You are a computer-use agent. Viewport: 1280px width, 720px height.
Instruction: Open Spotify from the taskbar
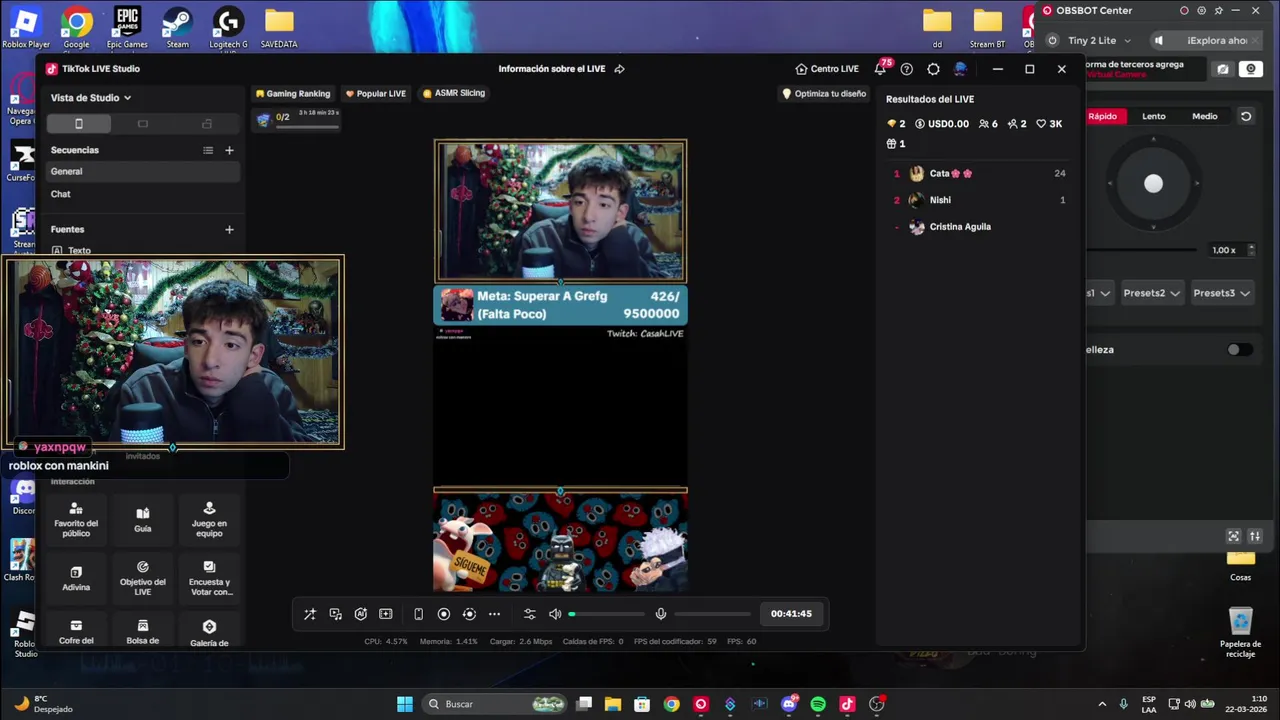point(818,704)
